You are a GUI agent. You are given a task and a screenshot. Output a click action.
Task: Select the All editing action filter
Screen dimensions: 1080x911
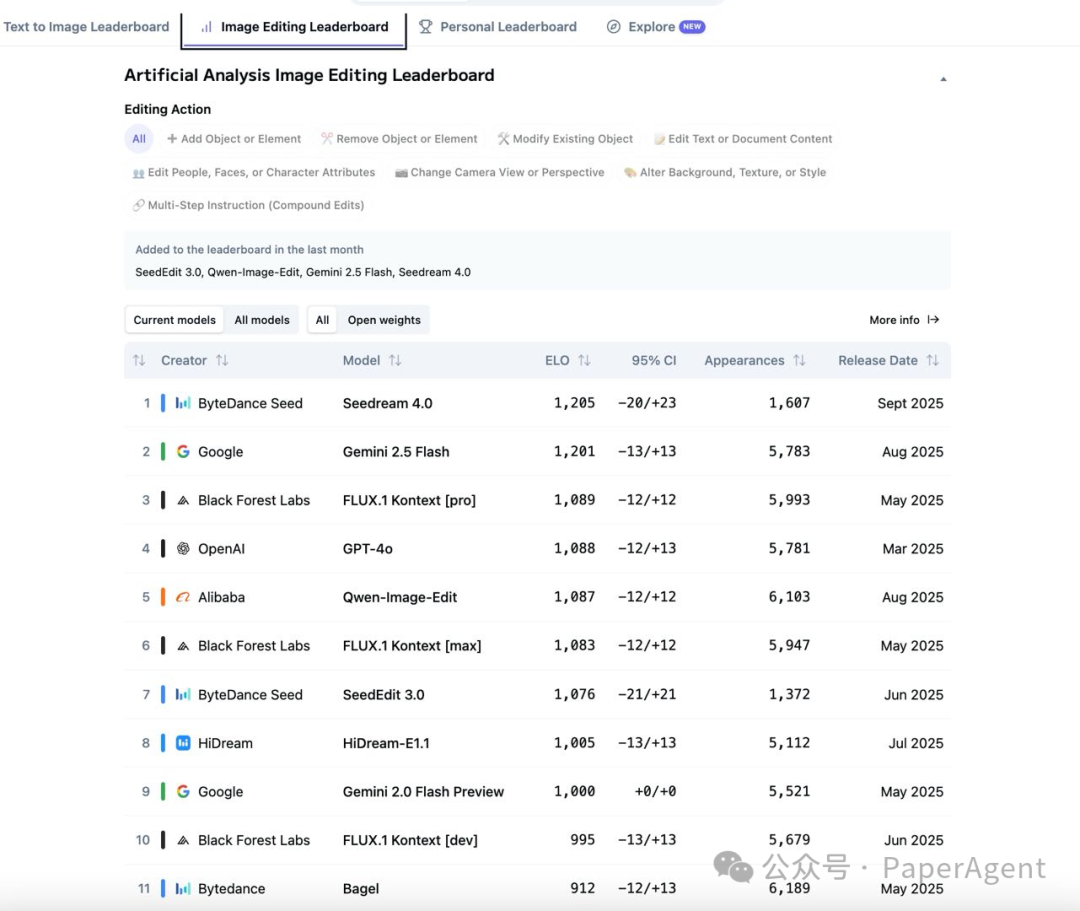tap(138, 138)
